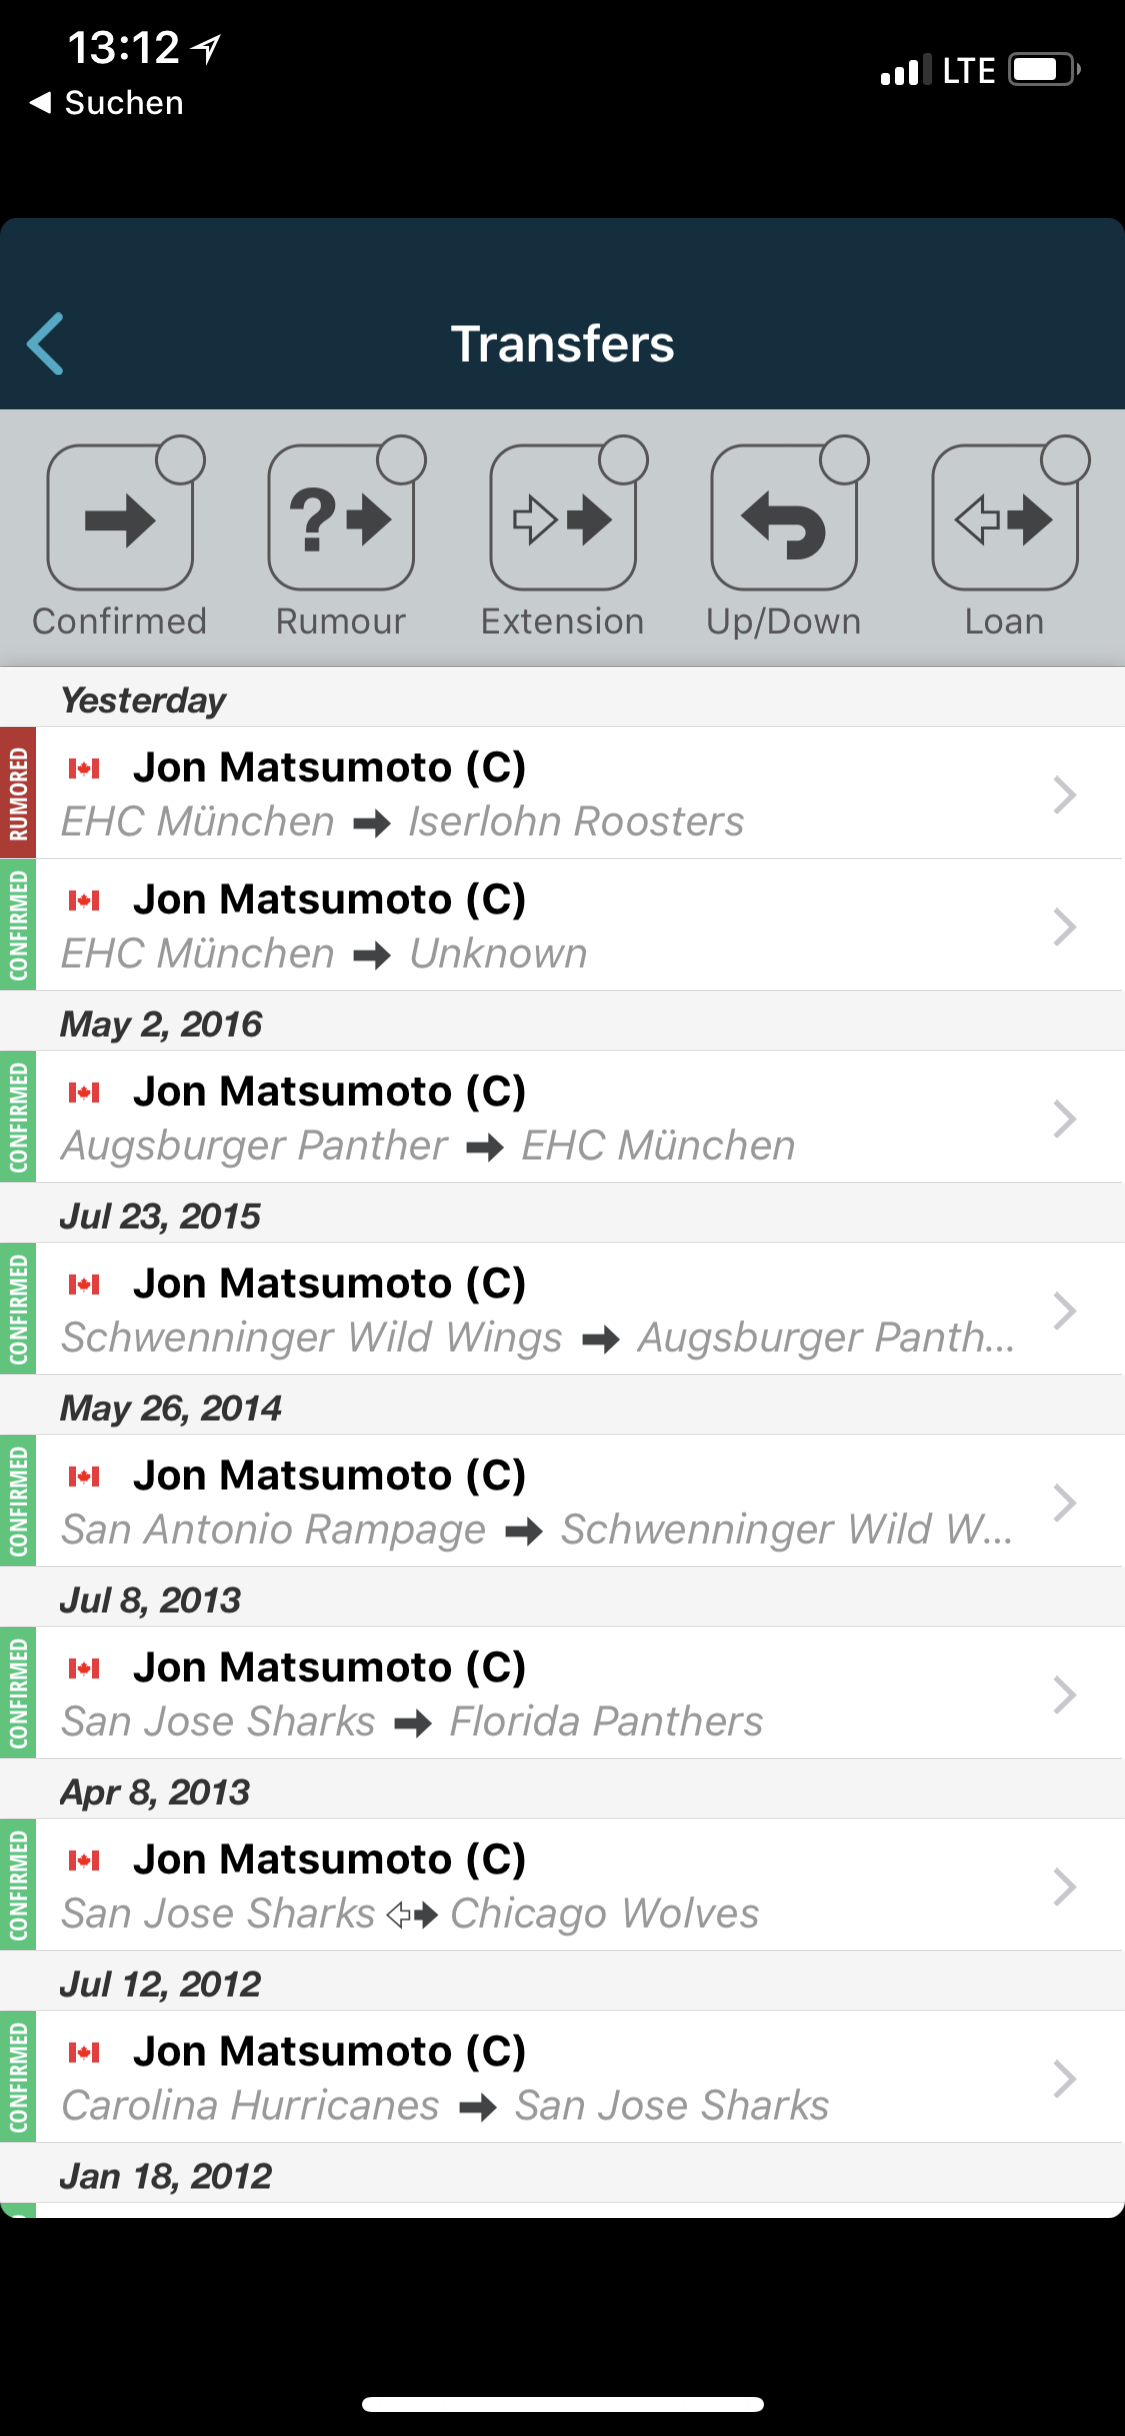Tap the red RUMORED status tag
The image size is (1125, 2436).
[x=18, y=793]
